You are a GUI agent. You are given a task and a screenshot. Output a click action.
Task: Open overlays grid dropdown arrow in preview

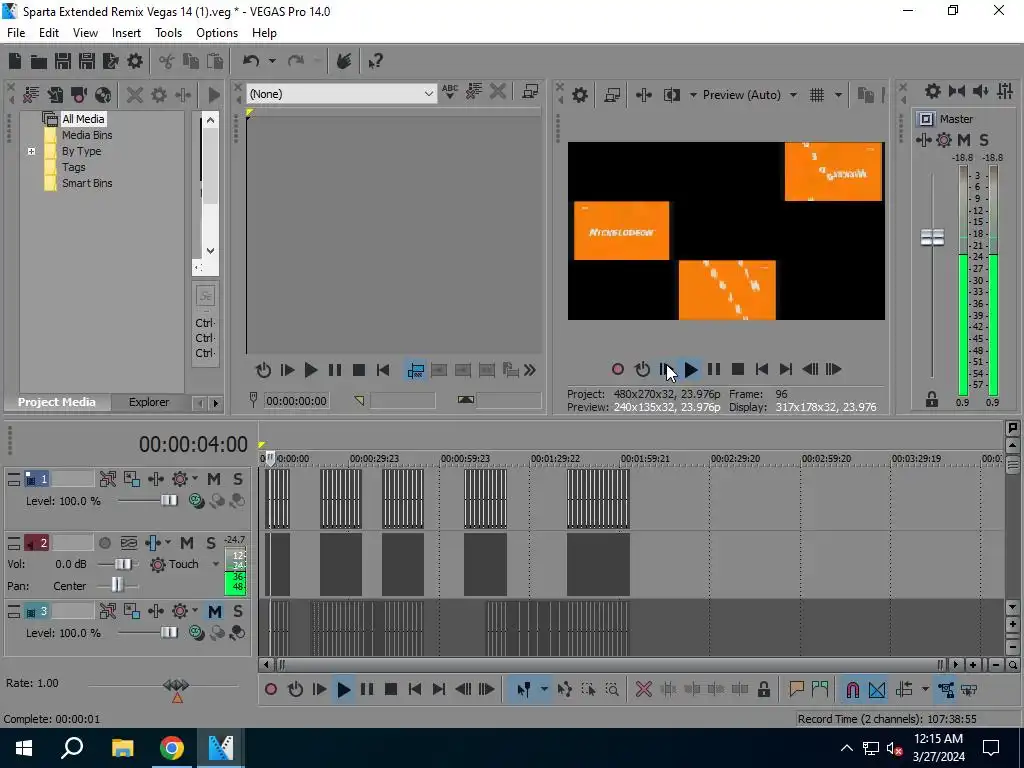(838, 95)
